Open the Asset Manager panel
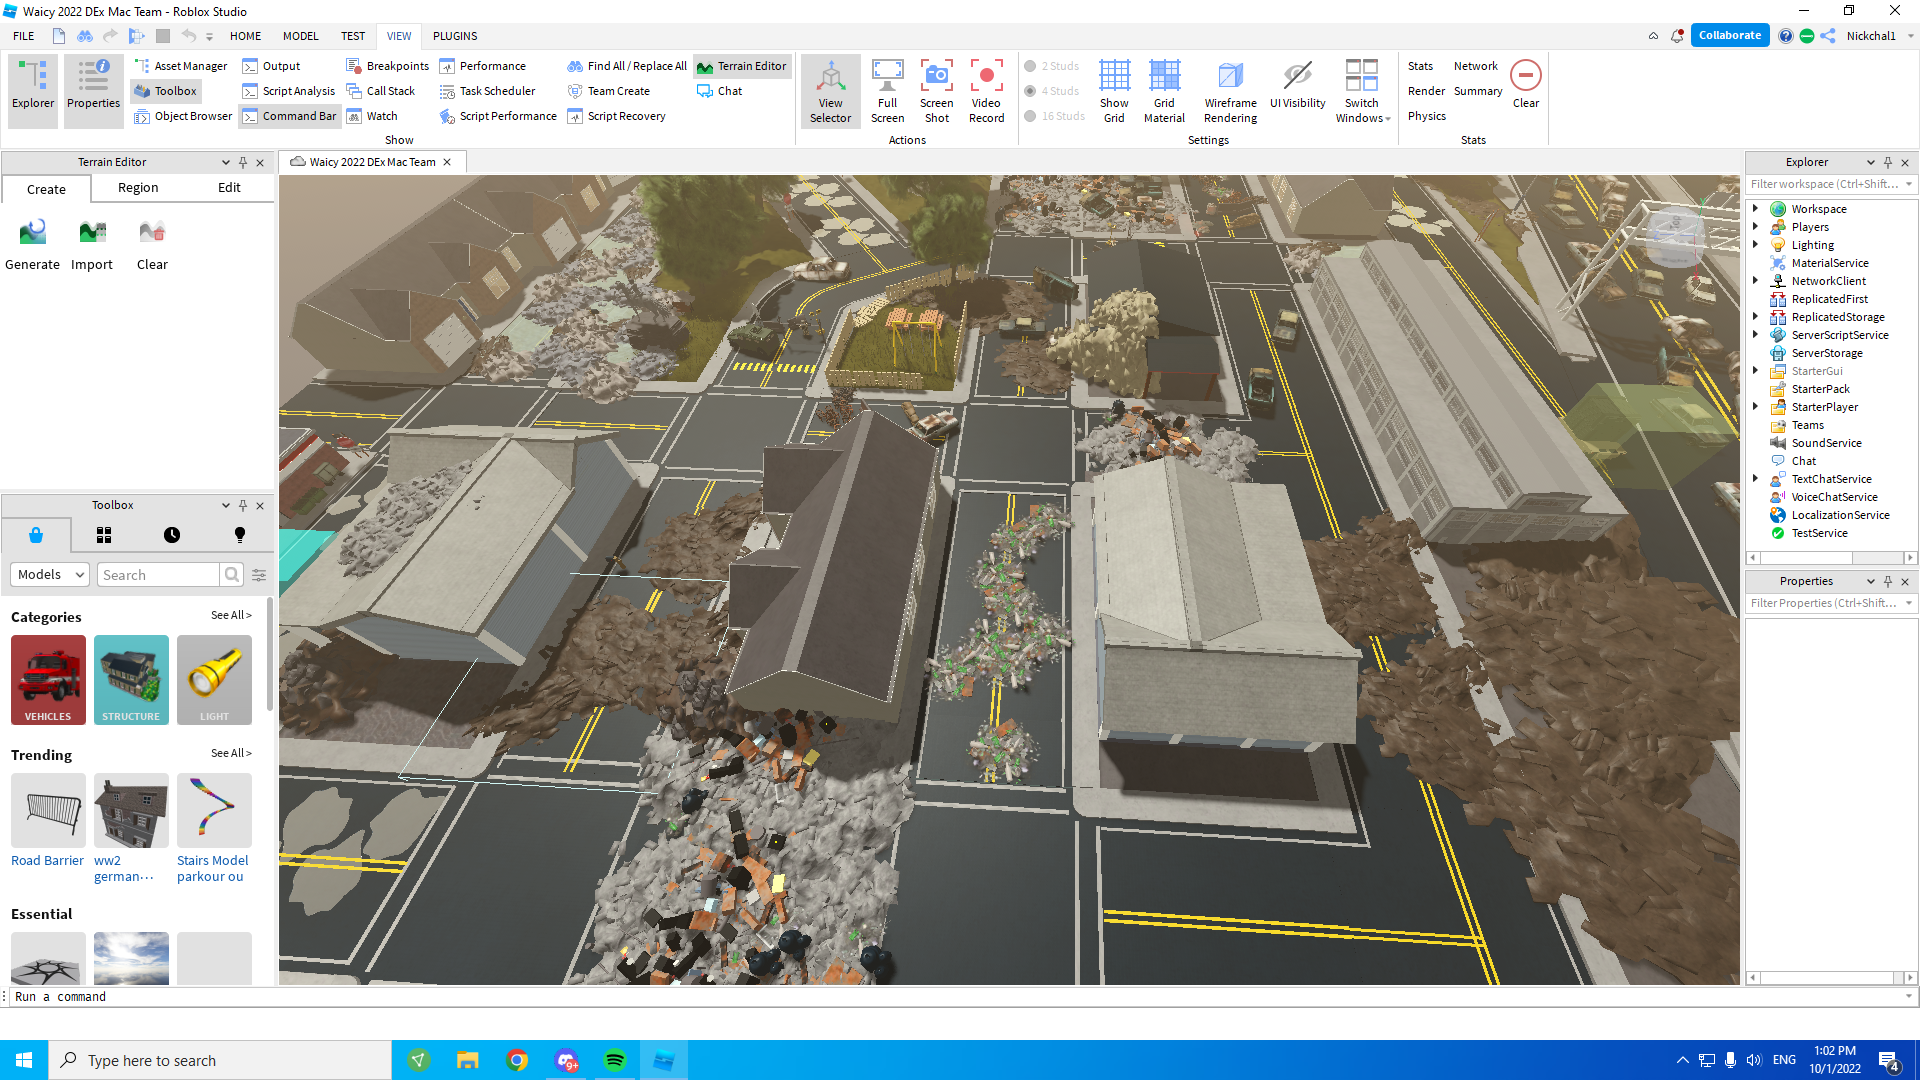The height and width of the screenshot is (1080, 1920). point(181,66)
